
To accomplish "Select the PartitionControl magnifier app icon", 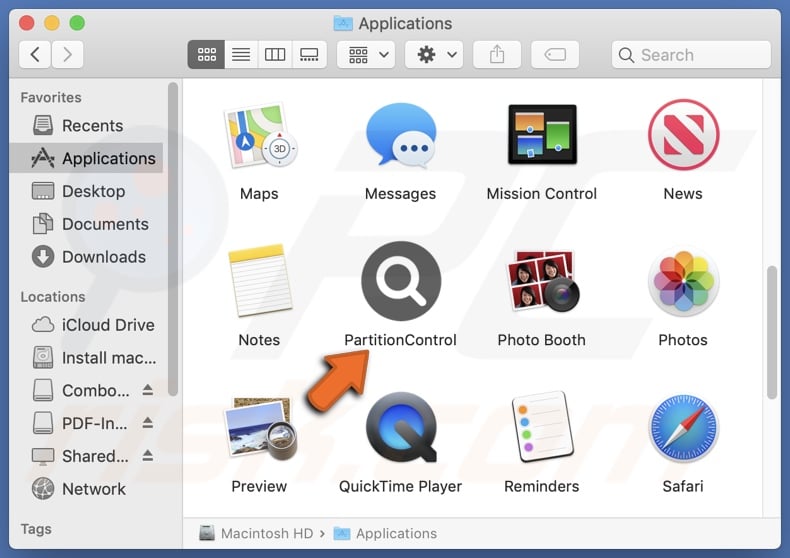I will pyautogui.click(x=401, y=281).
